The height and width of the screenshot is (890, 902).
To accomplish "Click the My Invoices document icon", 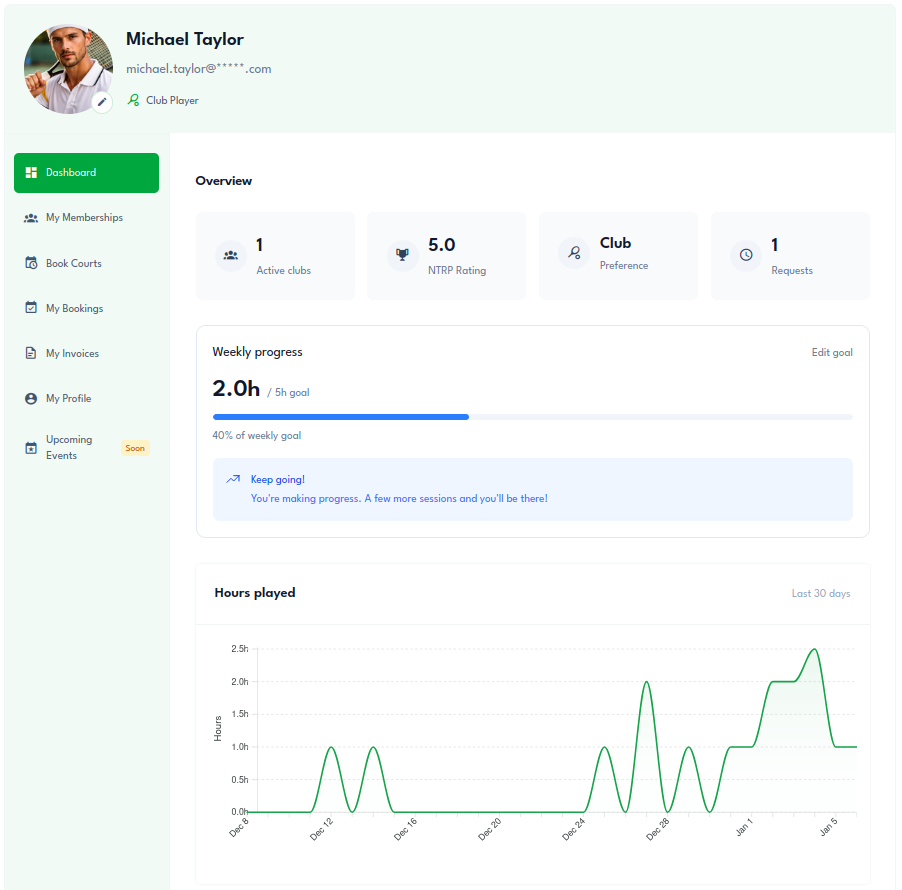I will pyautogui.click(x=31, y=354).
